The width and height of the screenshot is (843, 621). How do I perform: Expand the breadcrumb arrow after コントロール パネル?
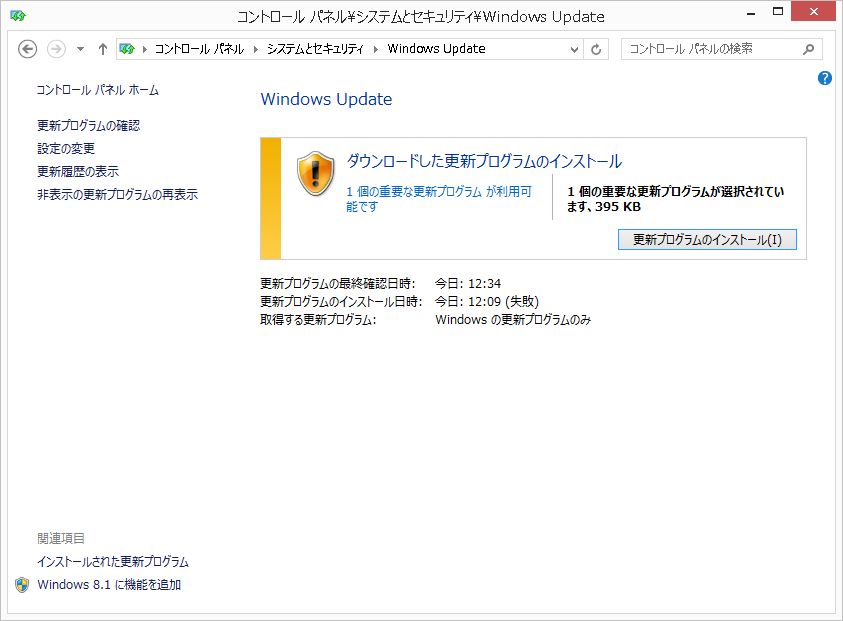(256, 49)
